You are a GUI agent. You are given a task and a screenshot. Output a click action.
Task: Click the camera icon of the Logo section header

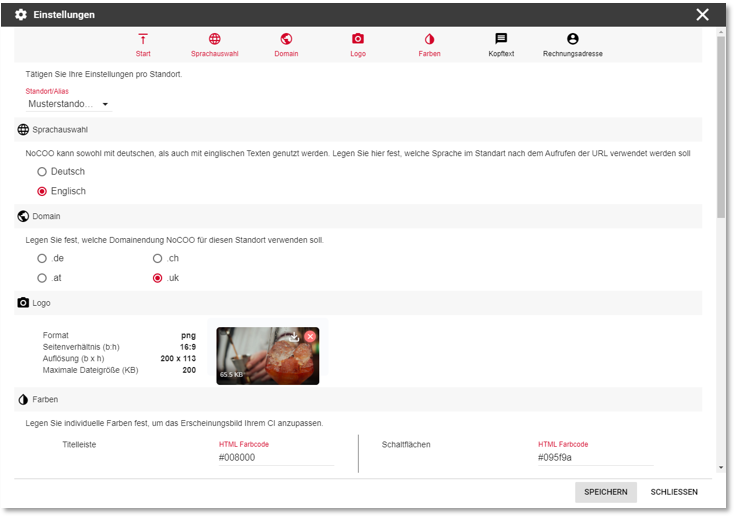[x=23, y=303]
